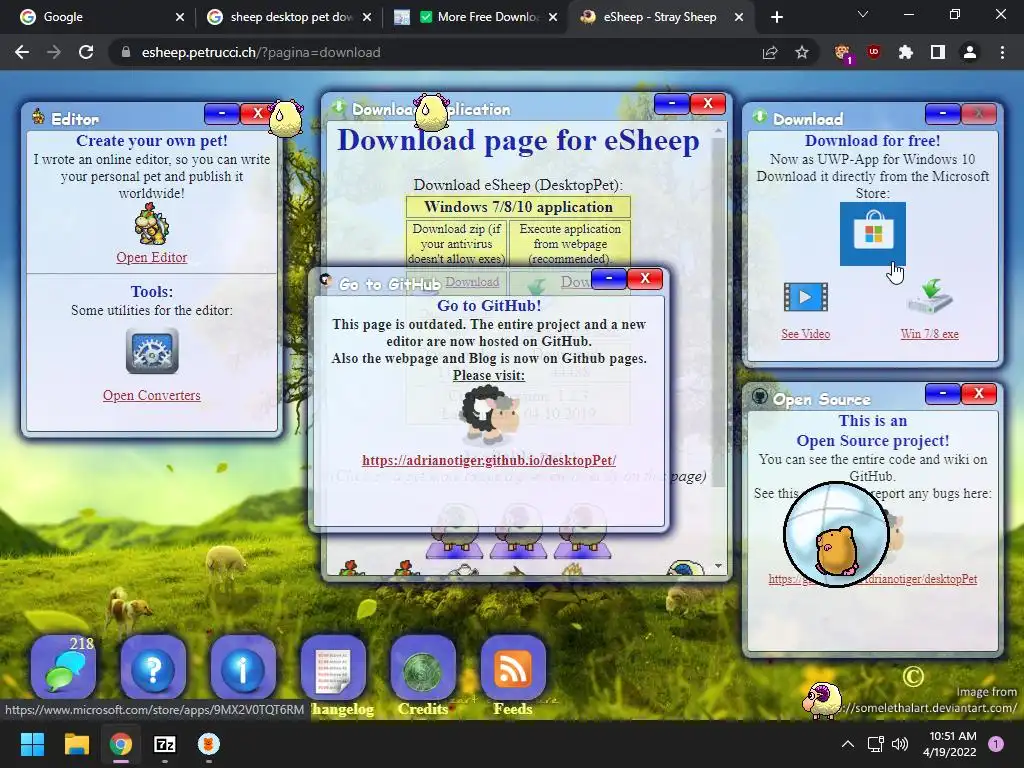The image size is (1024, 768).
Task: Open the Credits globe icon
Action: pyautogui.click(x=423, y=667)
